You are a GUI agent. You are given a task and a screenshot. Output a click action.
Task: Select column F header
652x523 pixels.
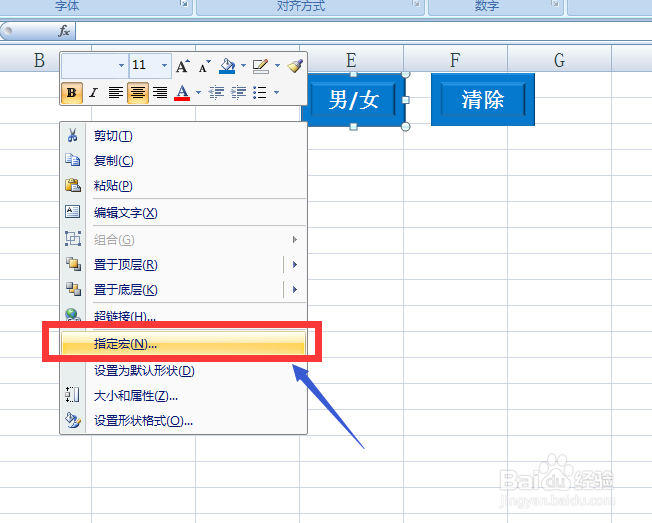(455, 60)
